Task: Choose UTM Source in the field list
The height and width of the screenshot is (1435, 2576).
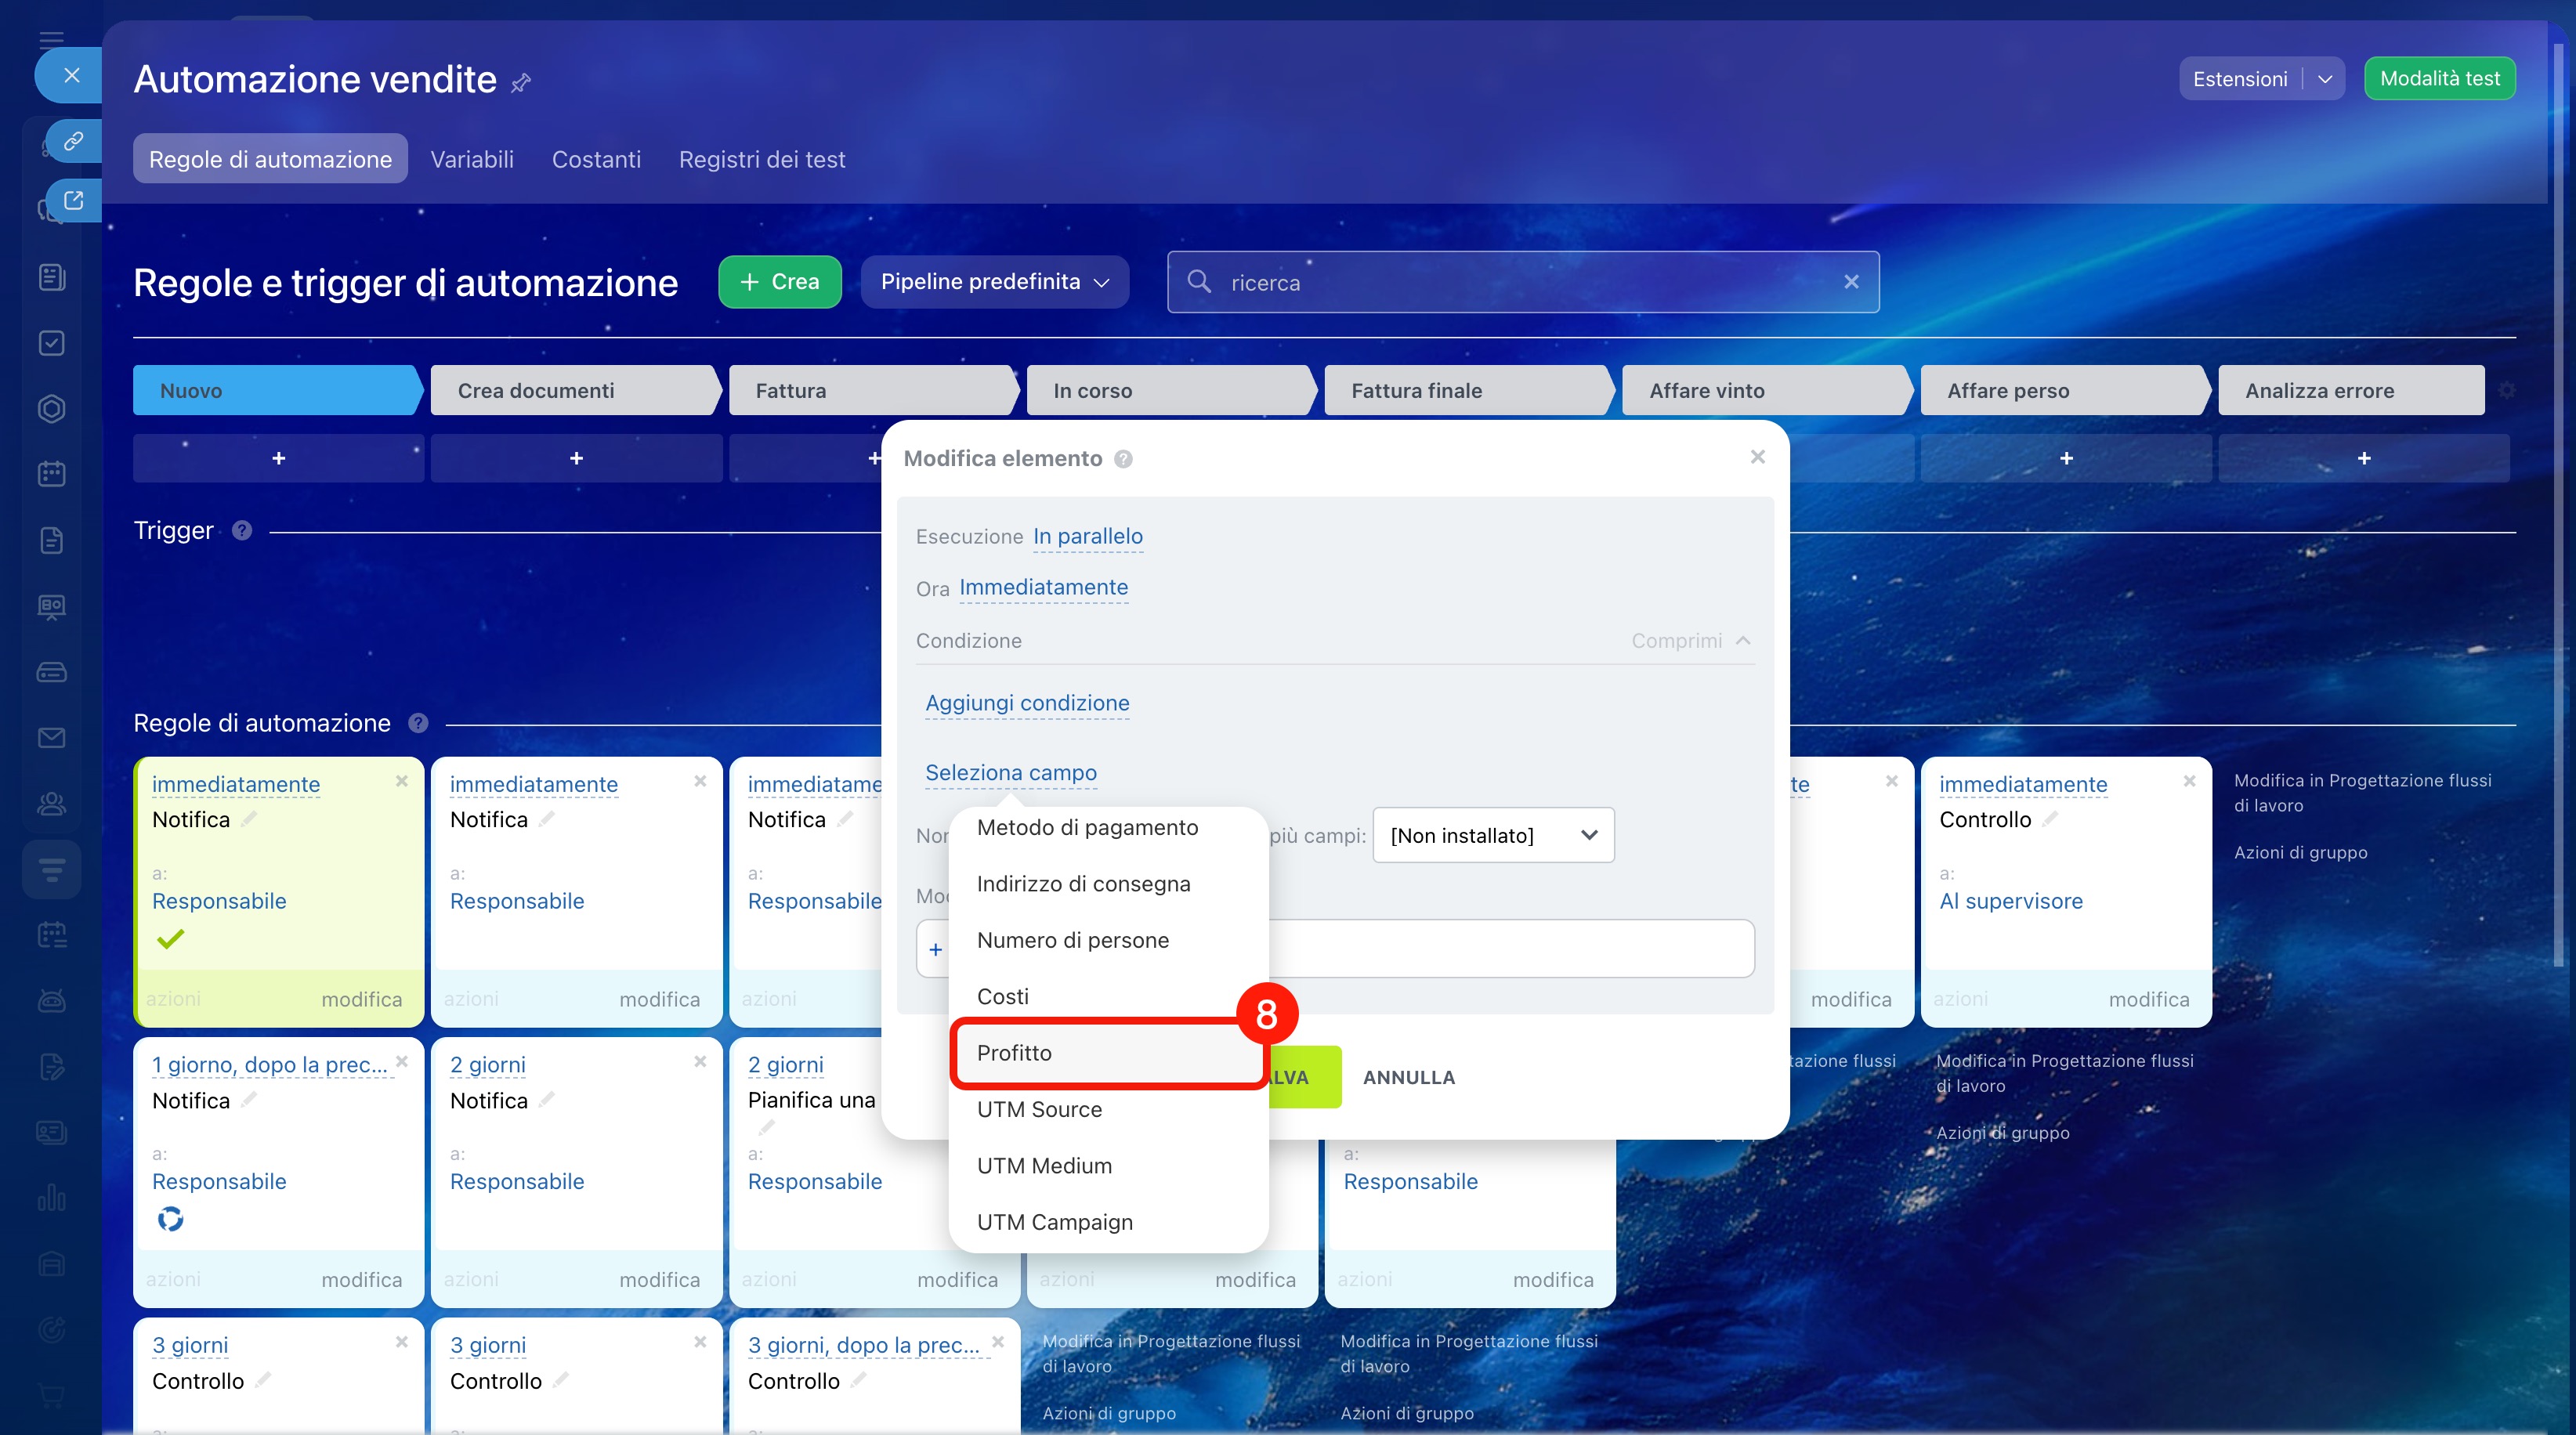Action: click(x=1039, y=1109)
